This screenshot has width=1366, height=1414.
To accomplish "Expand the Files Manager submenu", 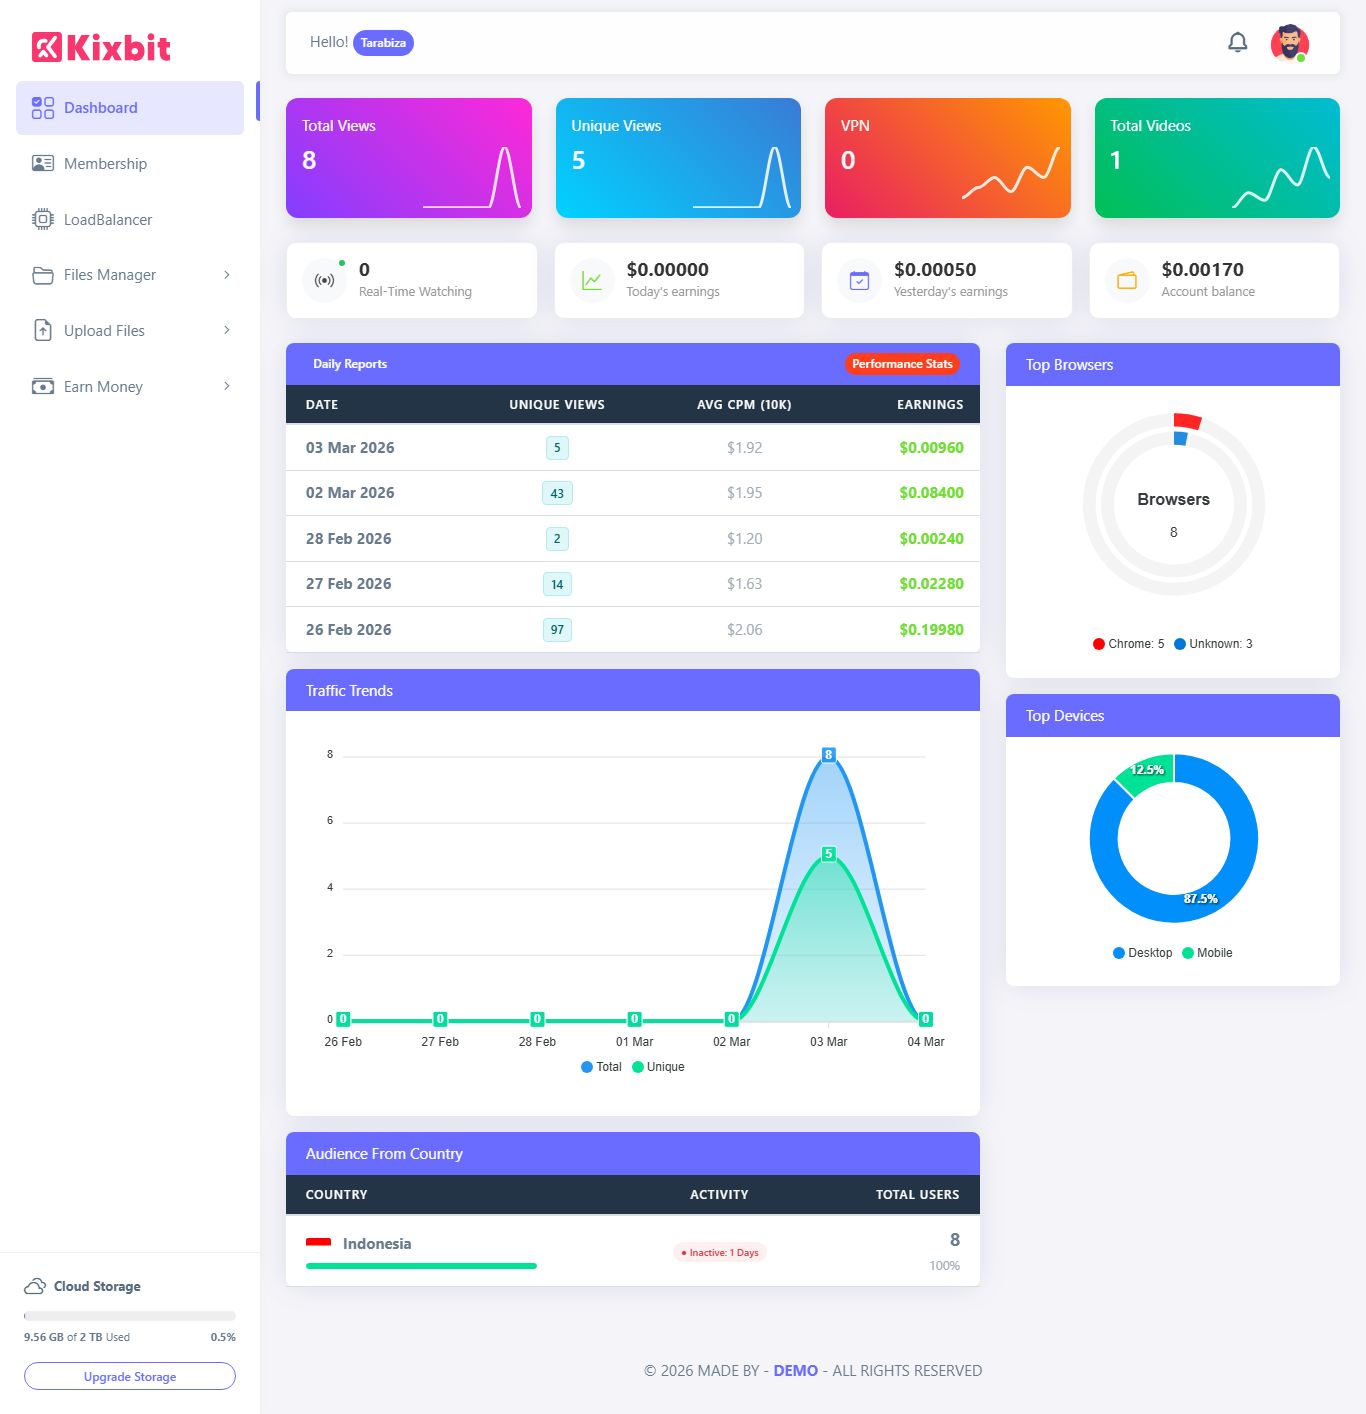I will pos(130,275).
